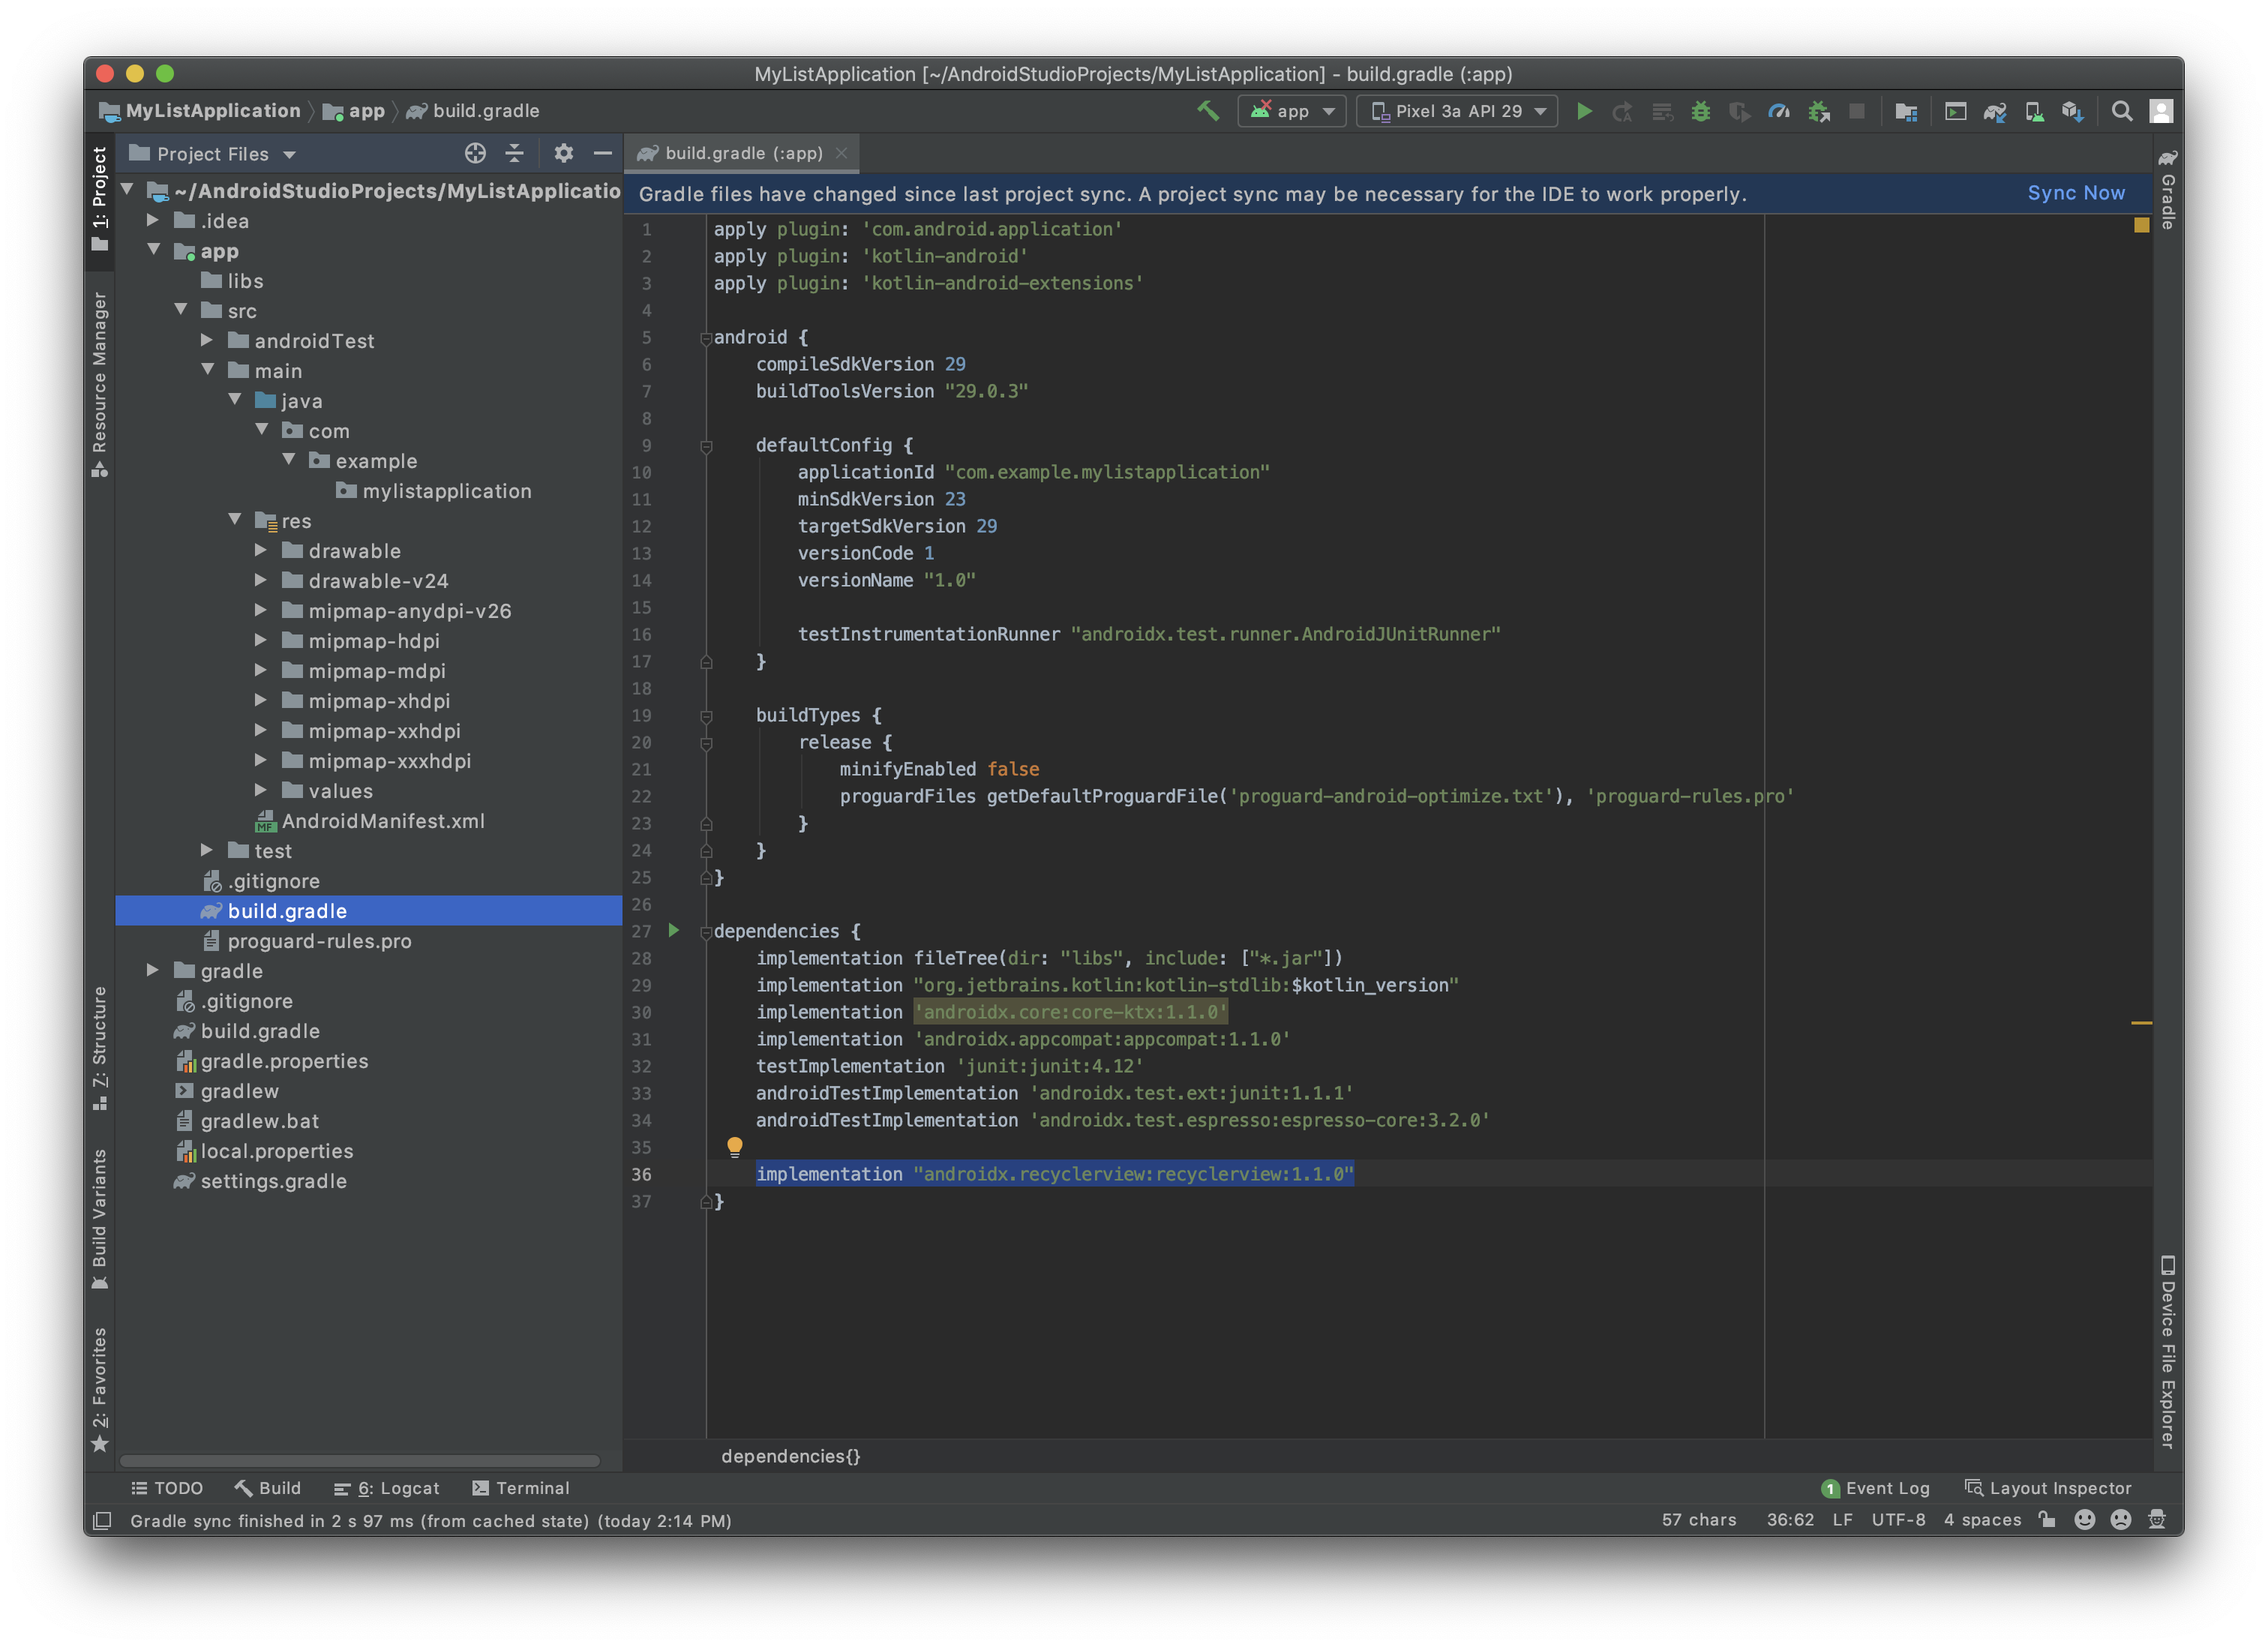The width and height of the screenshot is (2268, 1647).
Task: Open SDK Manager cube icon
Action: pyautogui.click(x=2072, y=111)
